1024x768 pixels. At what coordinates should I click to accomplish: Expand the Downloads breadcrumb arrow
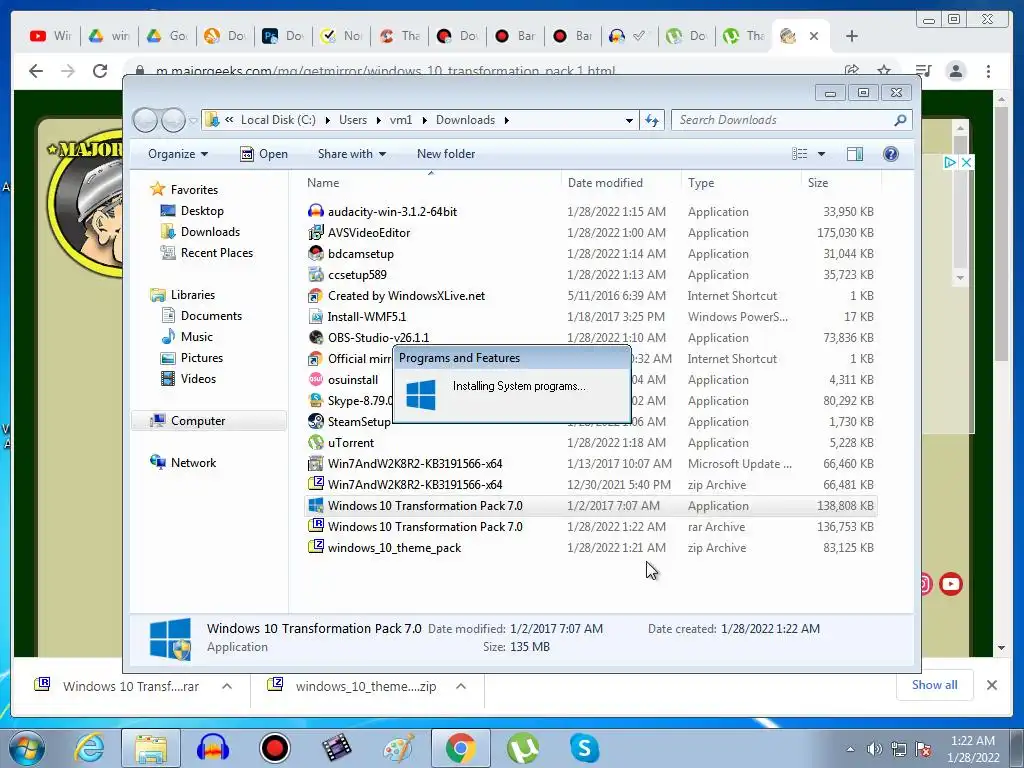point(507,120)
